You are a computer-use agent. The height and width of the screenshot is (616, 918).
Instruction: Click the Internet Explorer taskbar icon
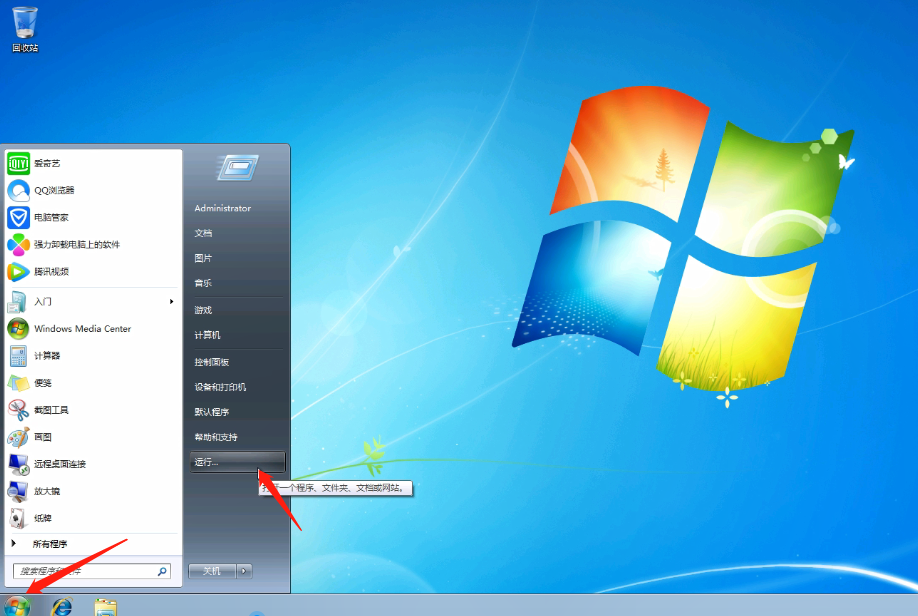[x=62, y=606]
